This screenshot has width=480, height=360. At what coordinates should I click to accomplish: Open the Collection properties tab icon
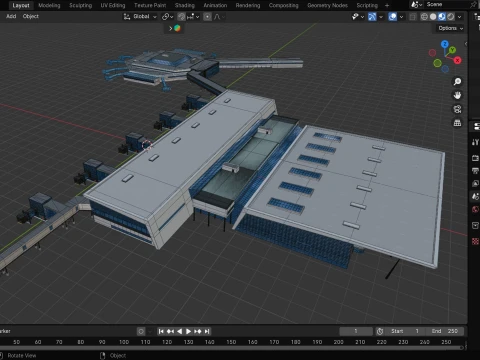tap(475, 226)
